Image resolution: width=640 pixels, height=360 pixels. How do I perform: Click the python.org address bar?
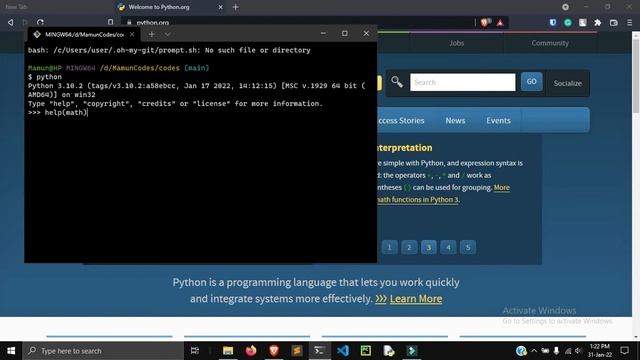[298, 22]
